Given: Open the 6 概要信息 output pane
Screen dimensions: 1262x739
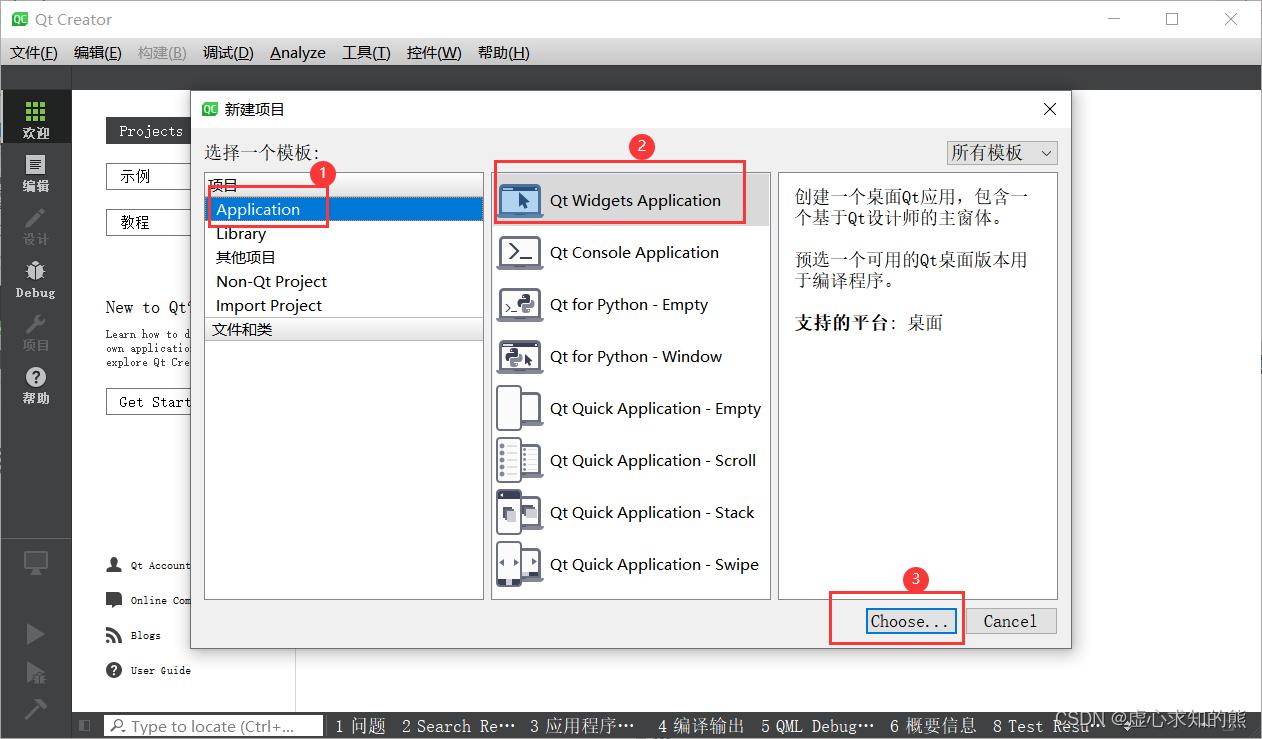Looking at the screenshot, I should click(x=933, y=726).
